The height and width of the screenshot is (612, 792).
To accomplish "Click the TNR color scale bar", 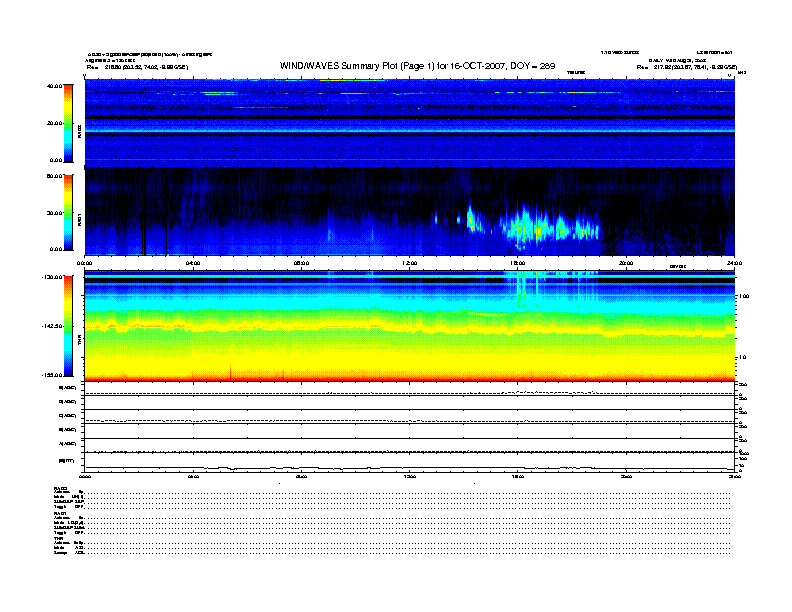I will (x=68, y=326).
